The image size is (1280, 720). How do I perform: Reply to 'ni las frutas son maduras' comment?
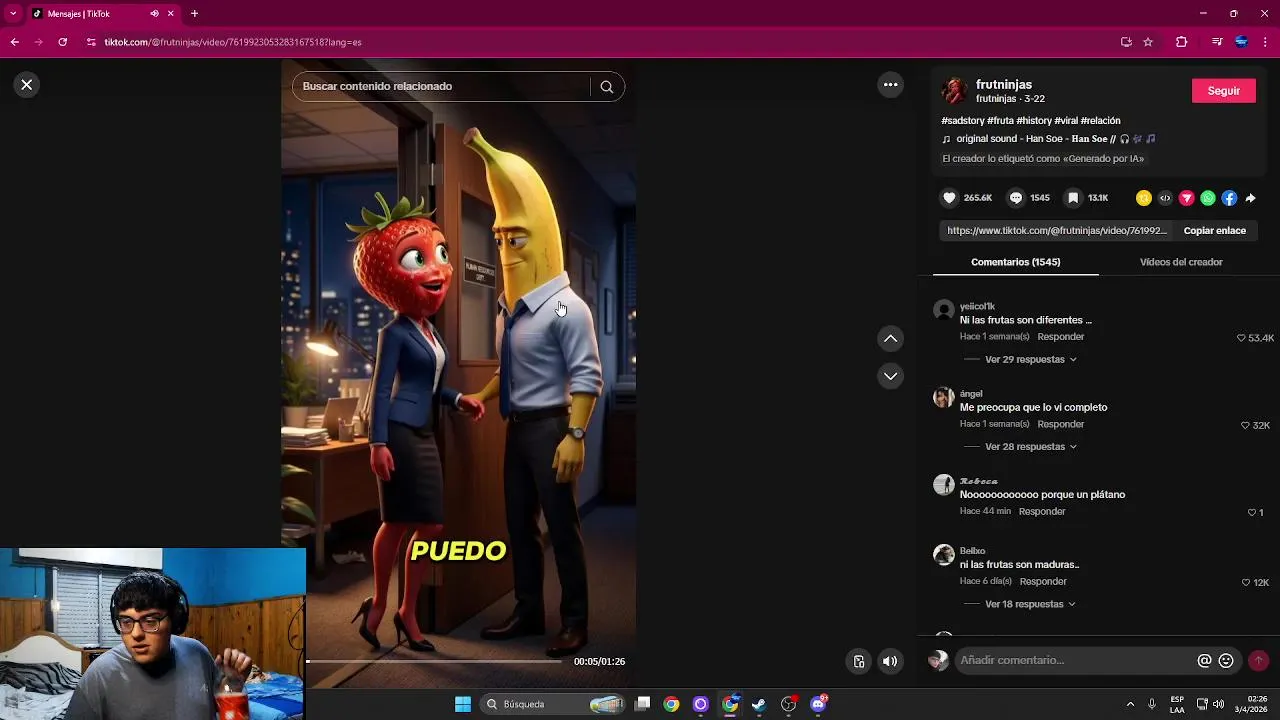[x=1043, y=581]
